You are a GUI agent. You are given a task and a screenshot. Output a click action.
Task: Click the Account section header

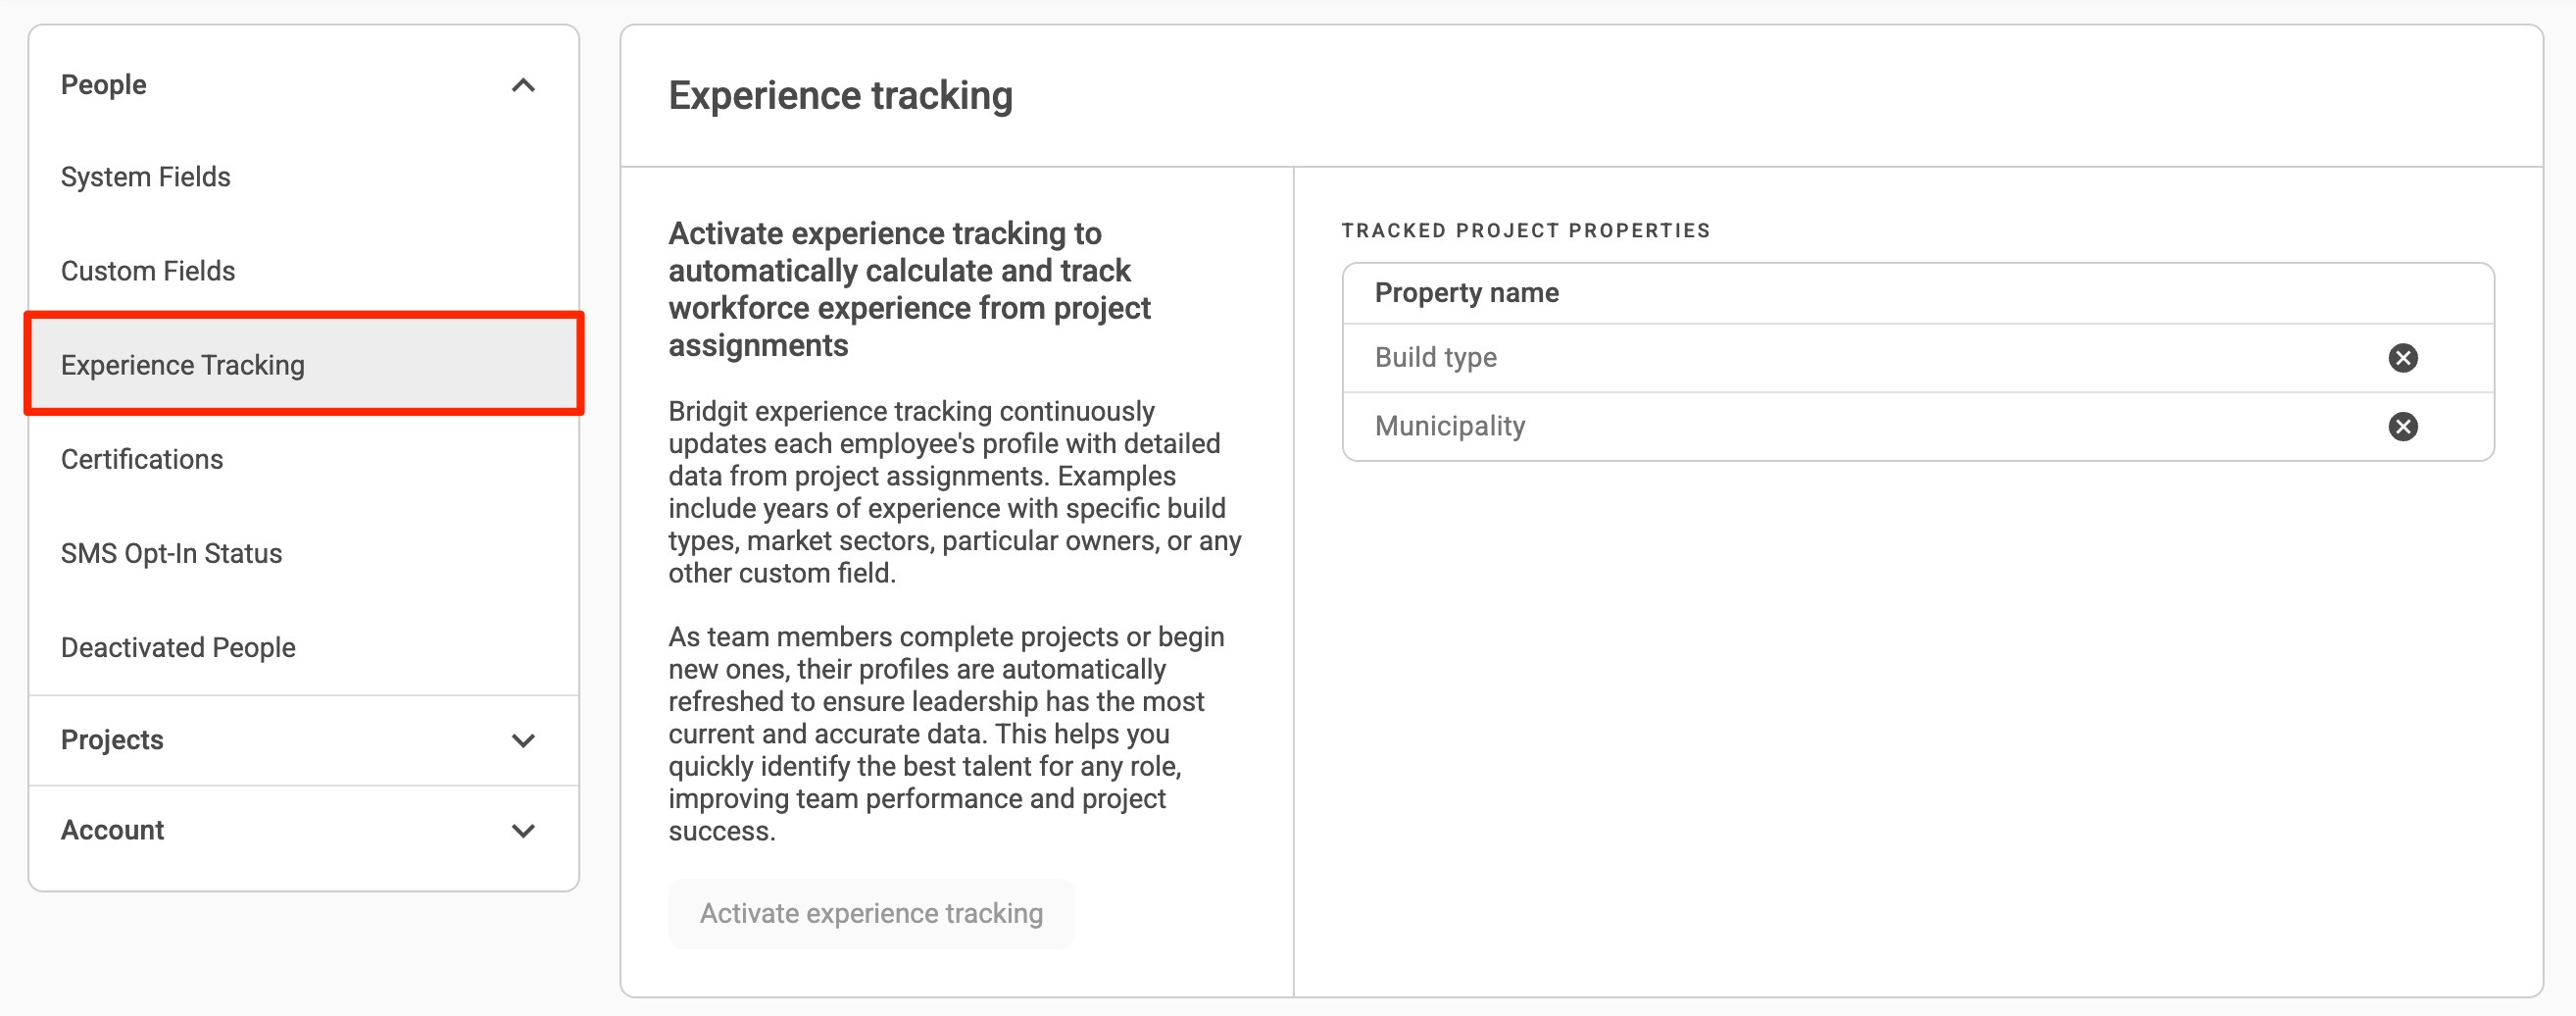point(113,830)
